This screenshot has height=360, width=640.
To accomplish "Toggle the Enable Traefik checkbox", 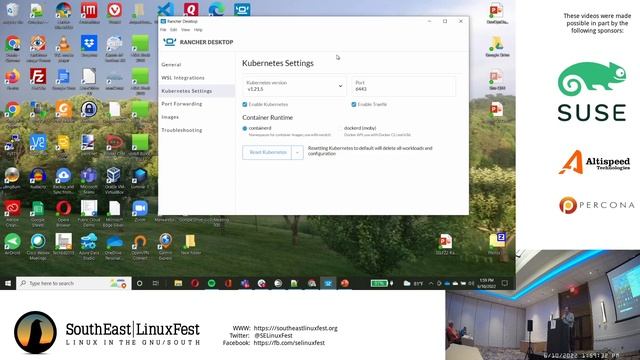I will pyautogui.click(x=354, y=104).
